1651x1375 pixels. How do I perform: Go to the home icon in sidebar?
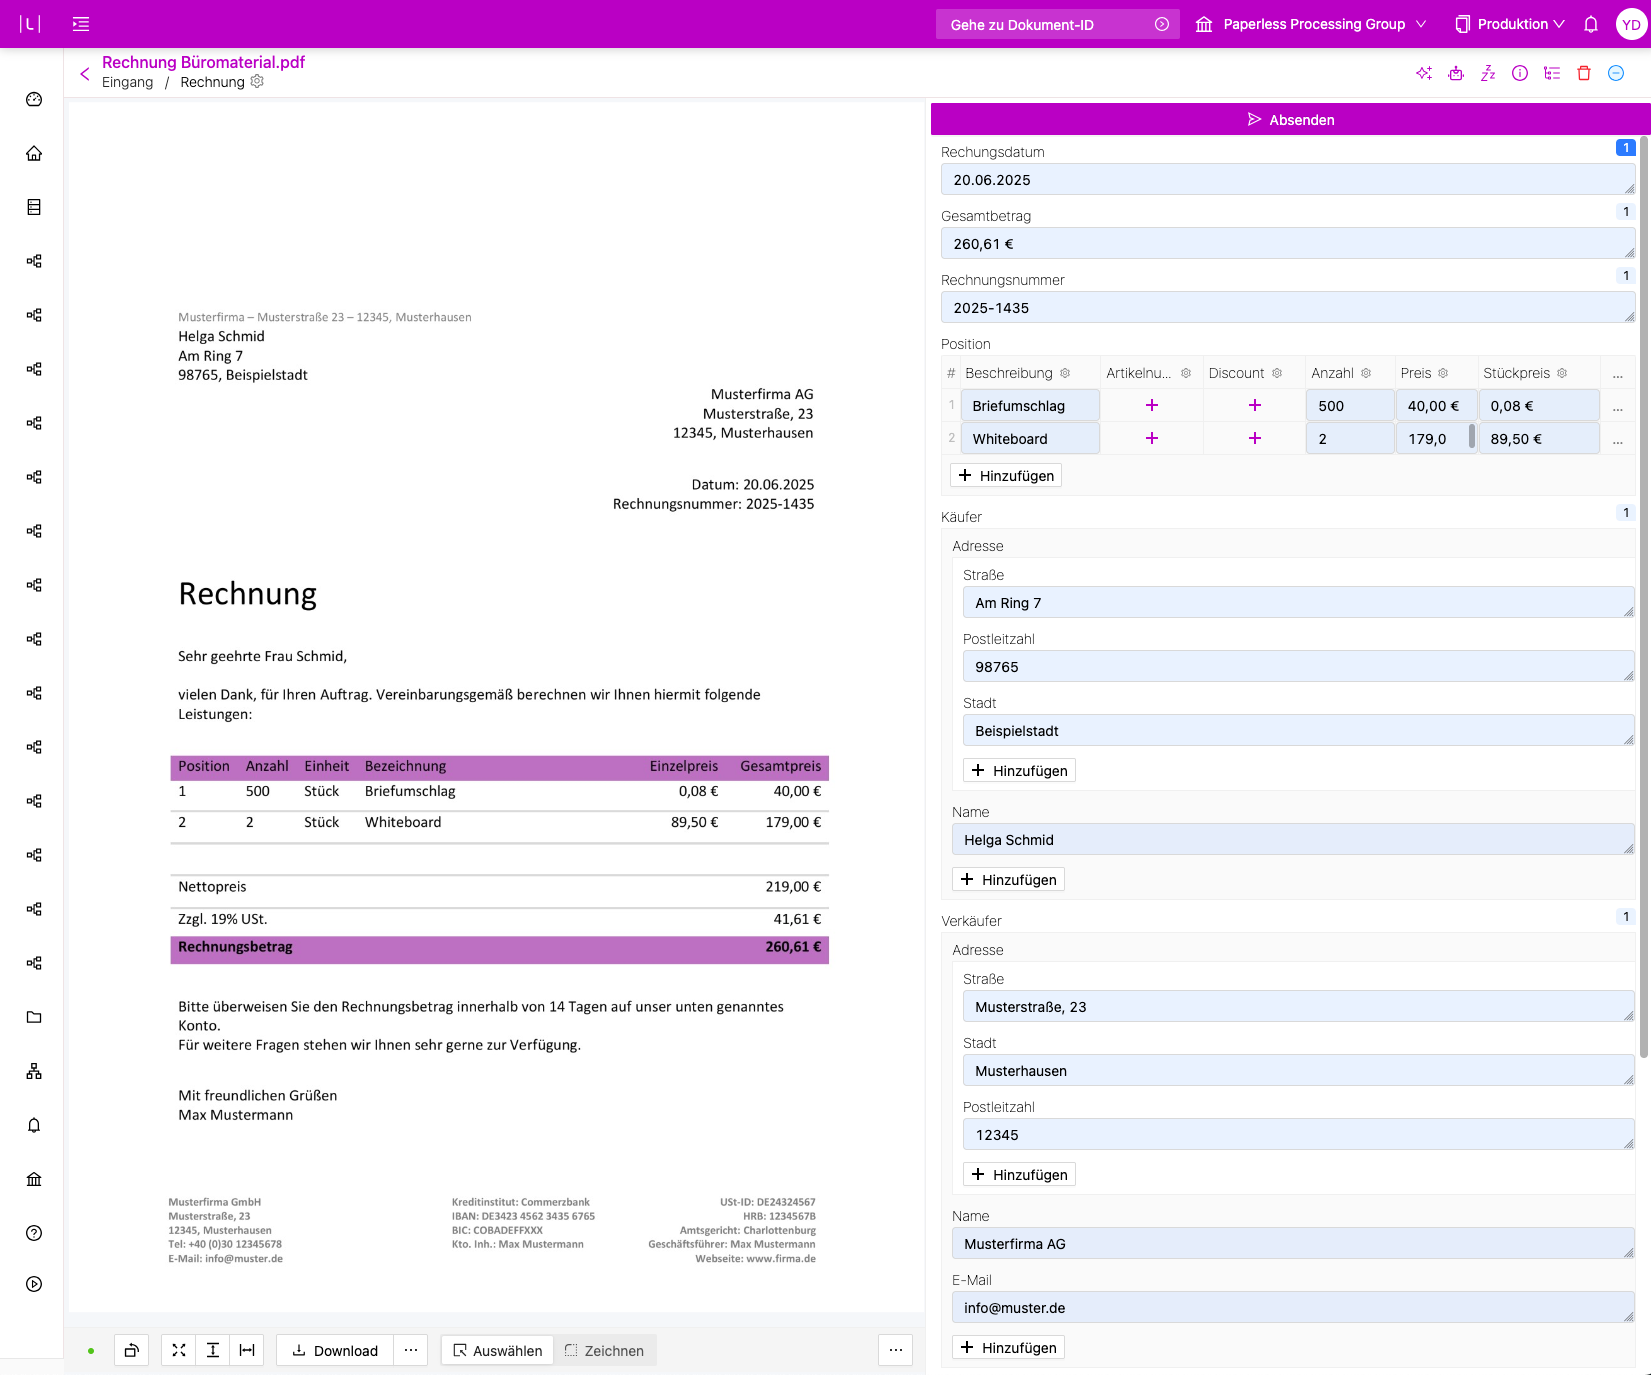point(34,153)
